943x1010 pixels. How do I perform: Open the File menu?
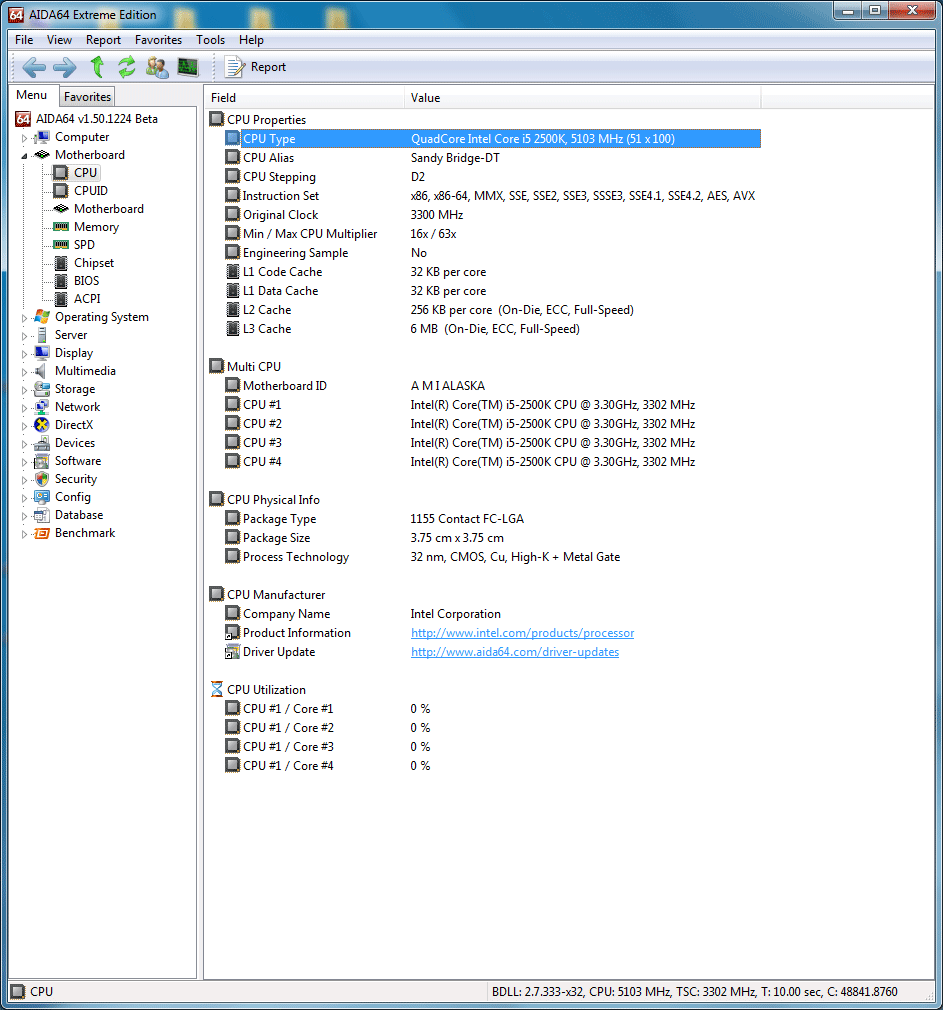(24, 40)
